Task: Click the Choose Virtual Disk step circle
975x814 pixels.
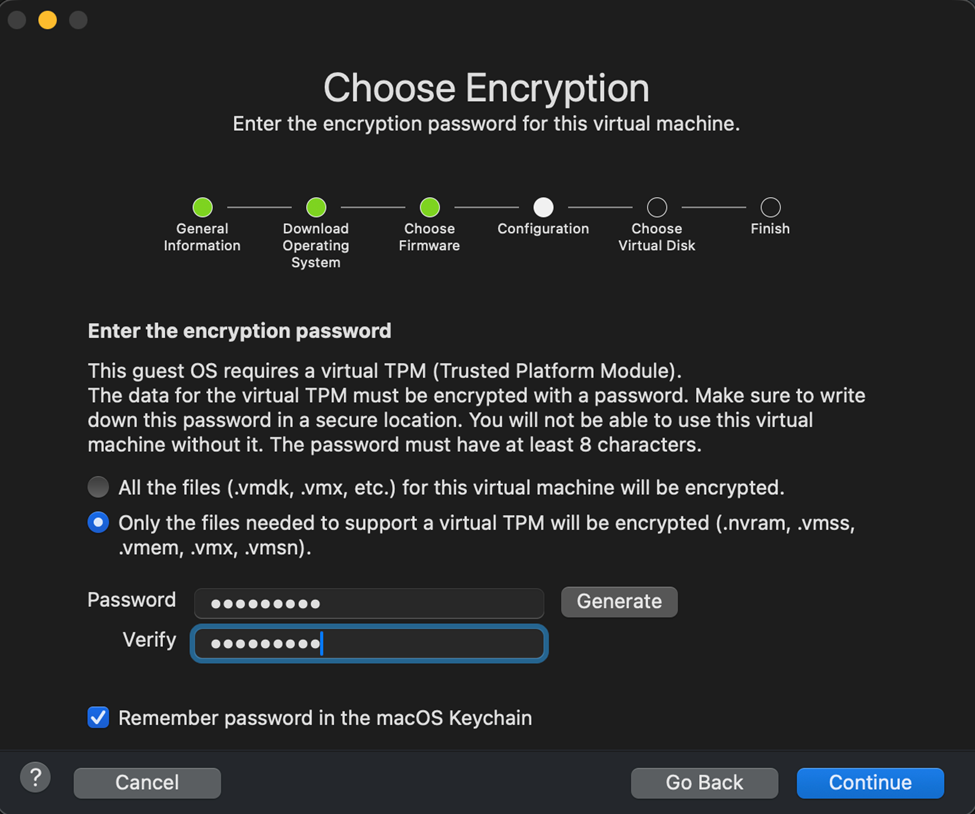Action: pyautogui.click(x=657, y=207)
